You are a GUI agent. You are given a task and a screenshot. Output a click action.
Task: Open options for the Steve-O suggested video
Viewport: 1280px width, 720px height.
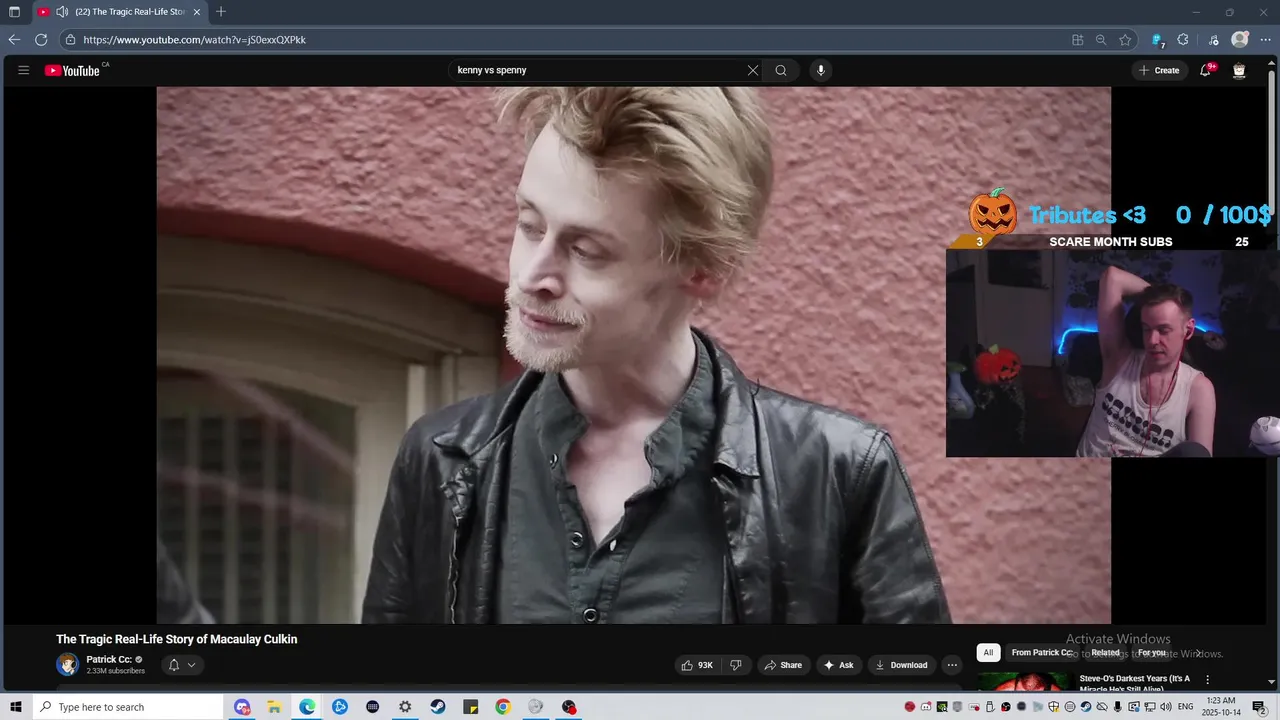pos(1208,680)
